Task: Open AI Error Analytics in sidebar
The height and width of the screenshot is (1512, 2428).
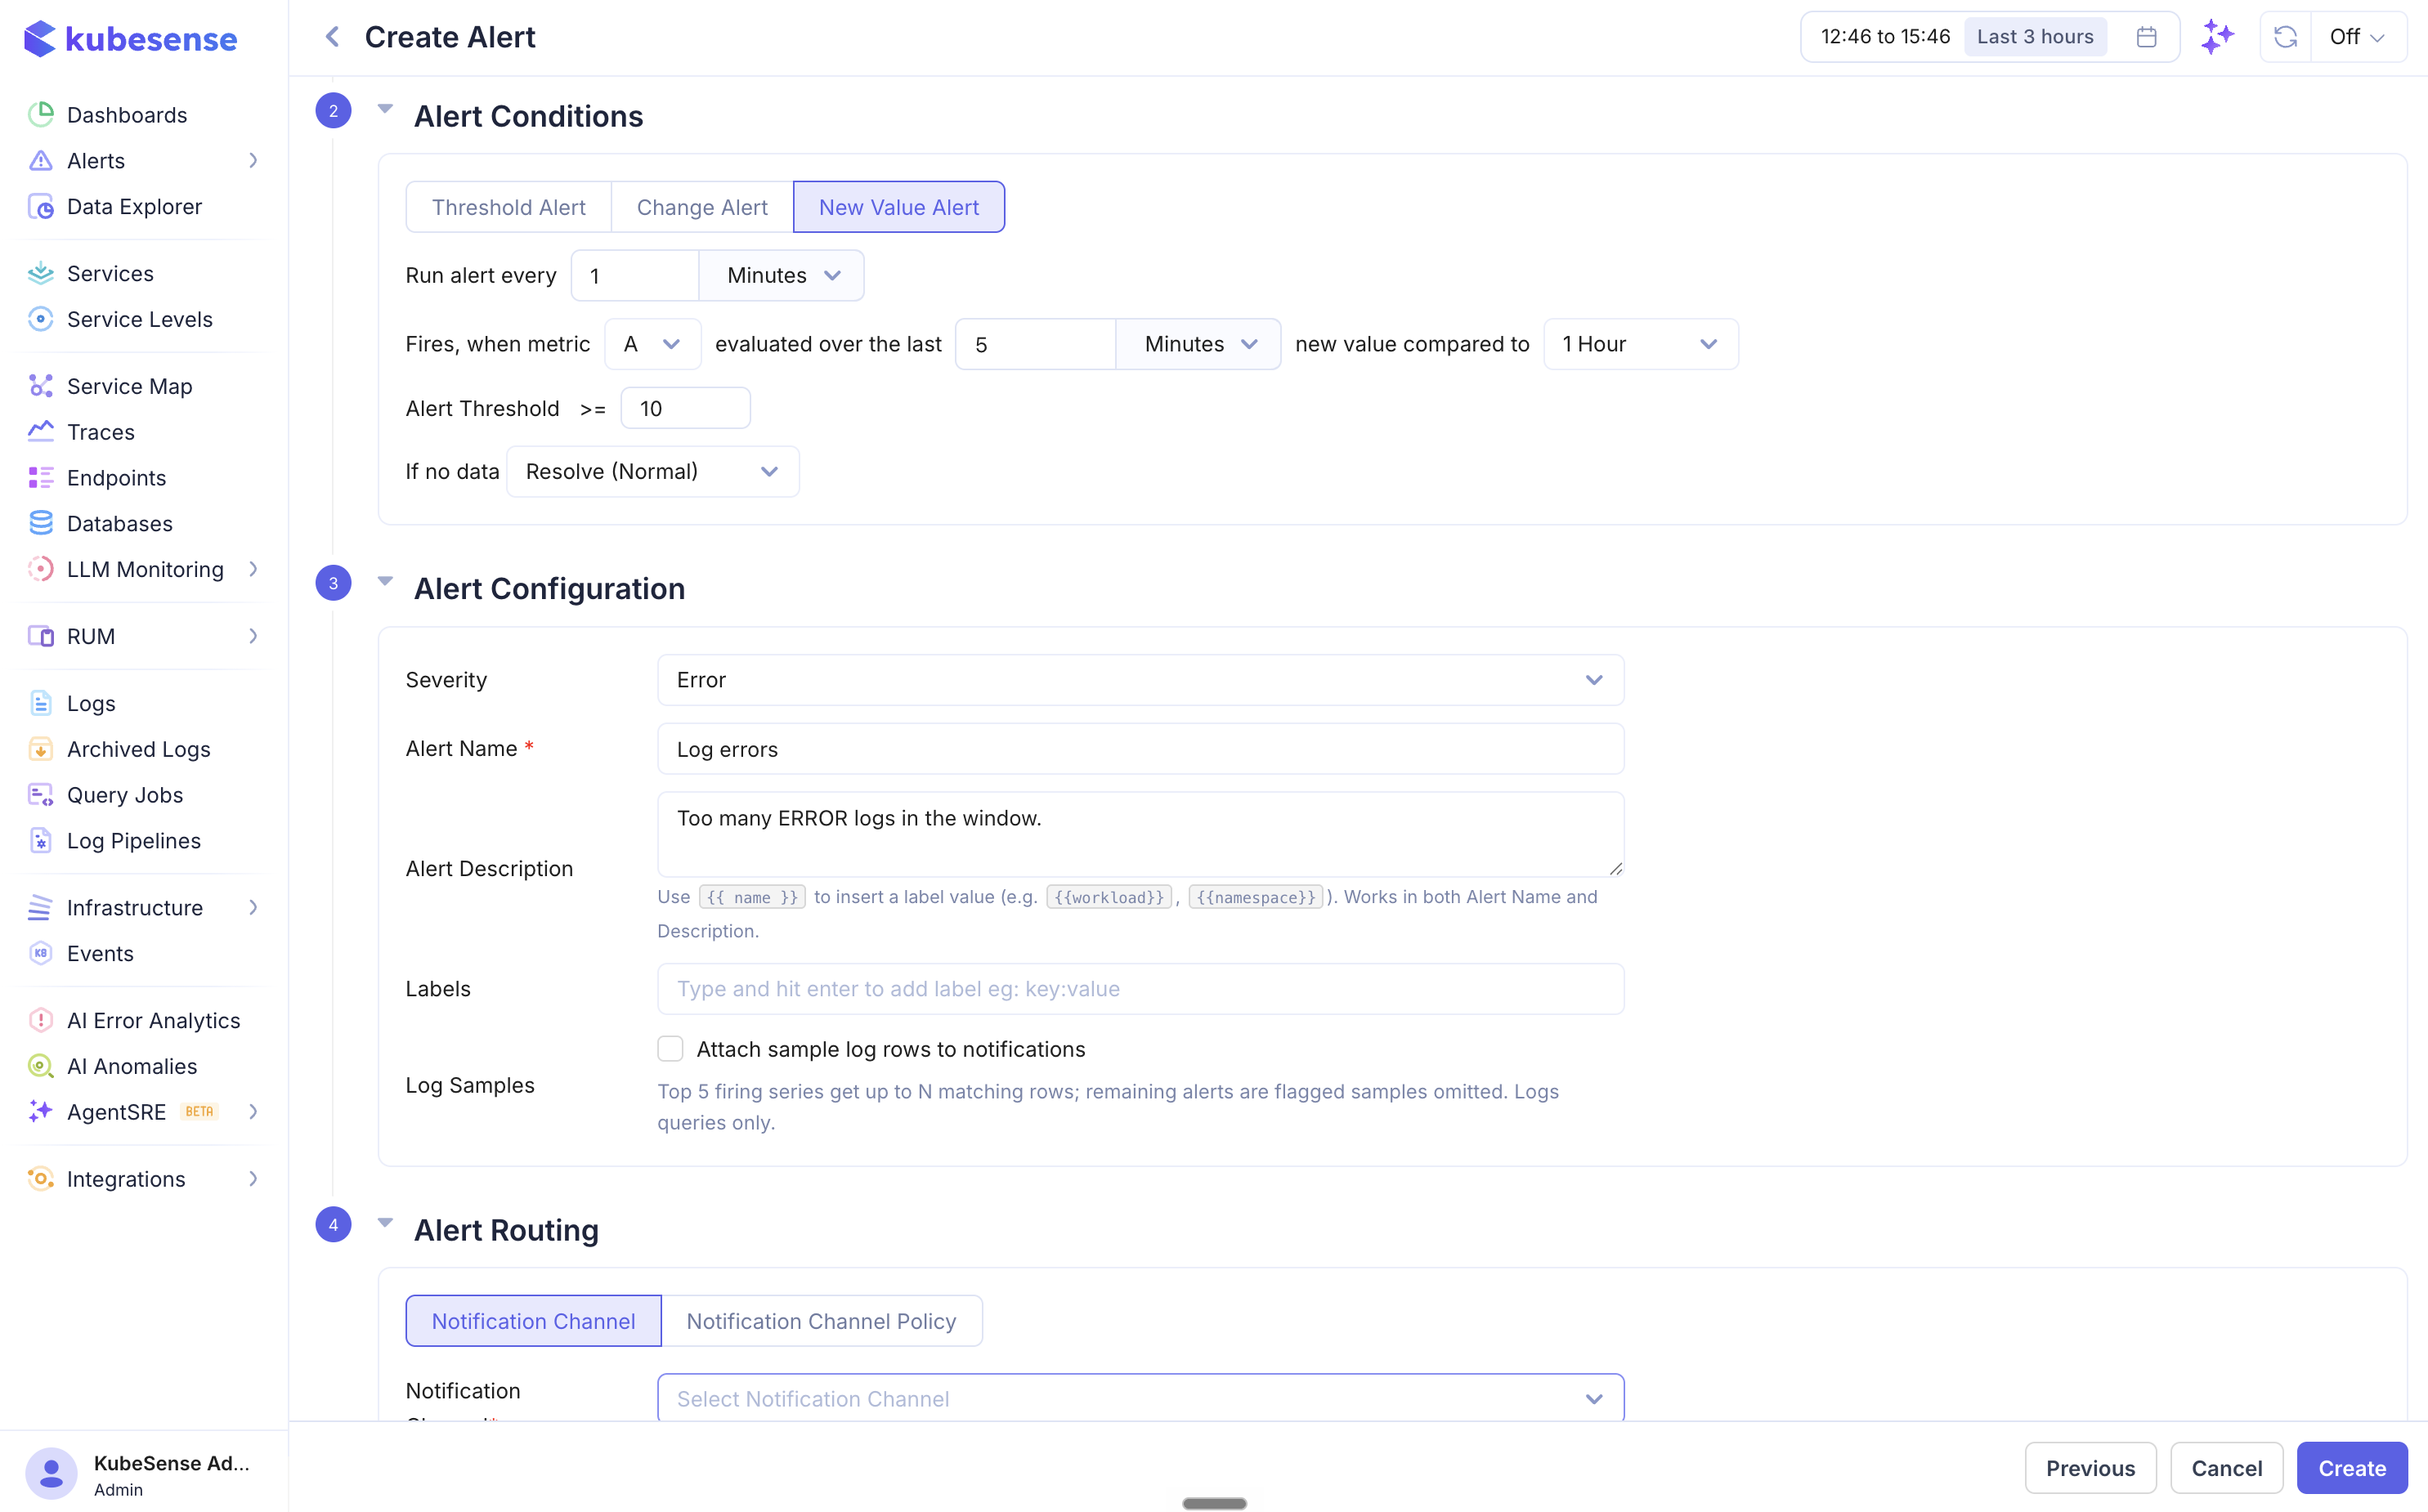Action: point(153,1020)
